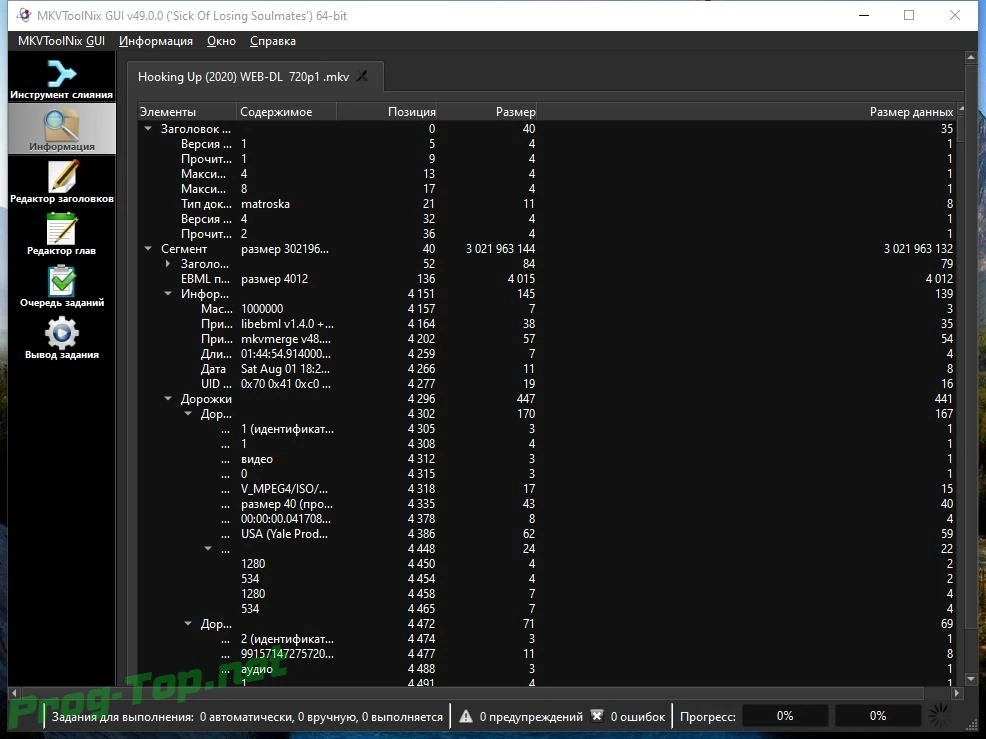The height and width of the screenshot is (739, 986).
Task: Select the matroska document type row
Action: (x=546, y=204)
